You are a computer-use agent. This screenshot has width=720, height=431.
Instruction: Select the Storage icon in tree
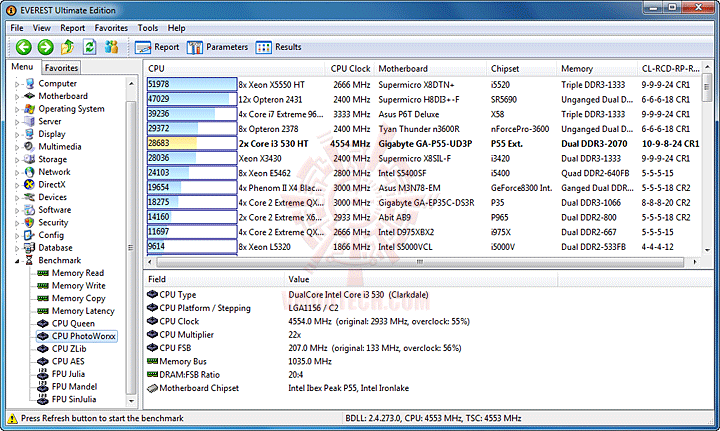pyautogui.click(x=30, y=159)
